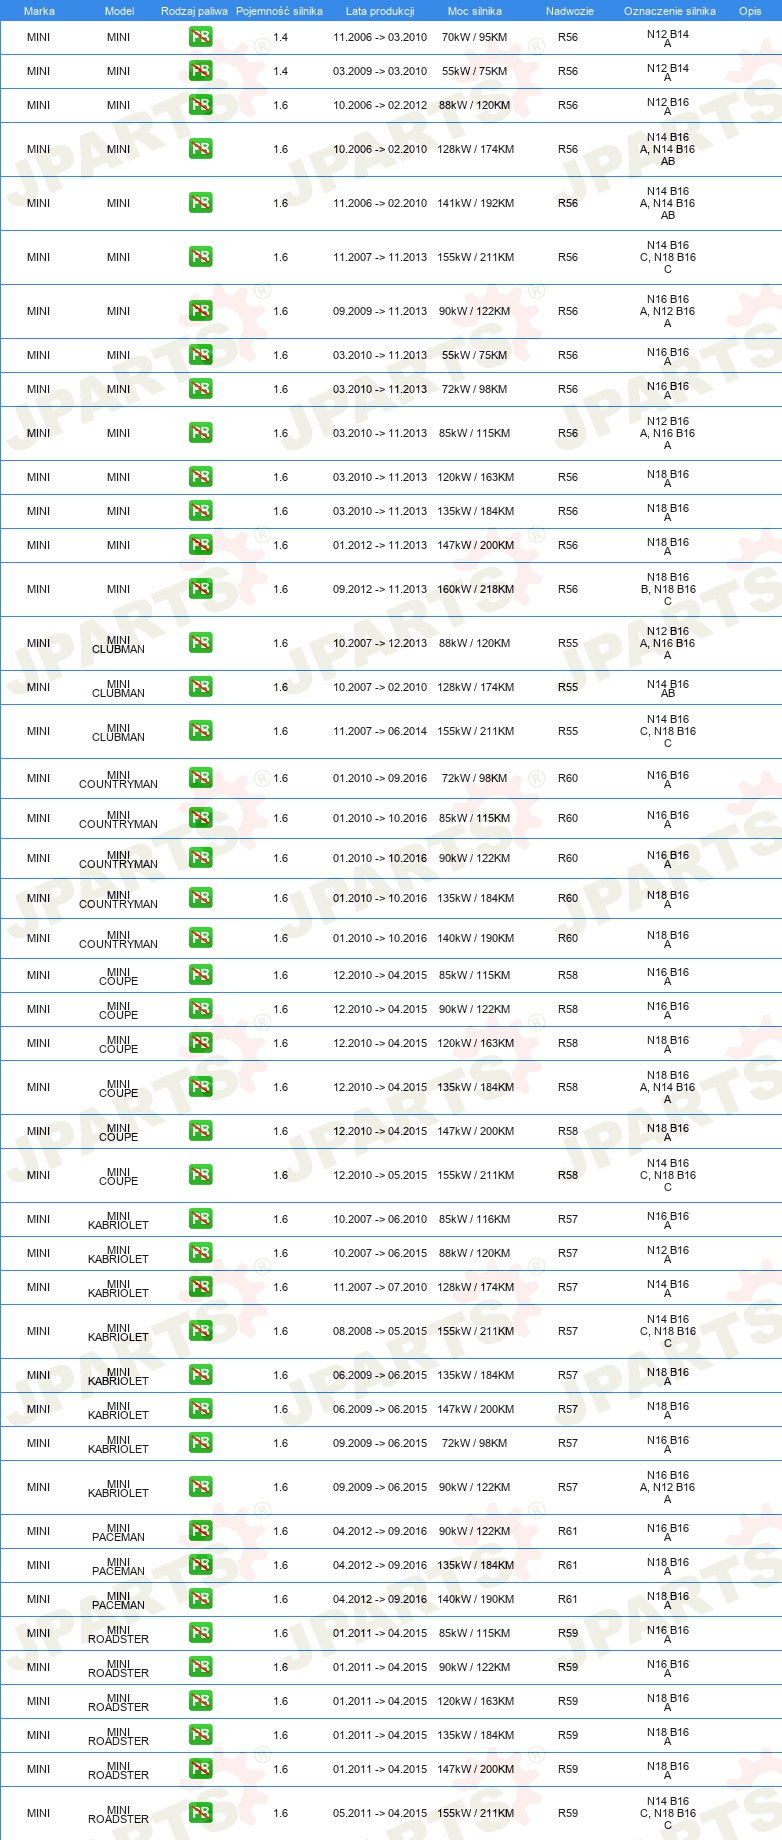Click MINI ROADSTER model with 85kW / 115KM
Viewport: 782px width, 1840px height.
(118, 1634)
